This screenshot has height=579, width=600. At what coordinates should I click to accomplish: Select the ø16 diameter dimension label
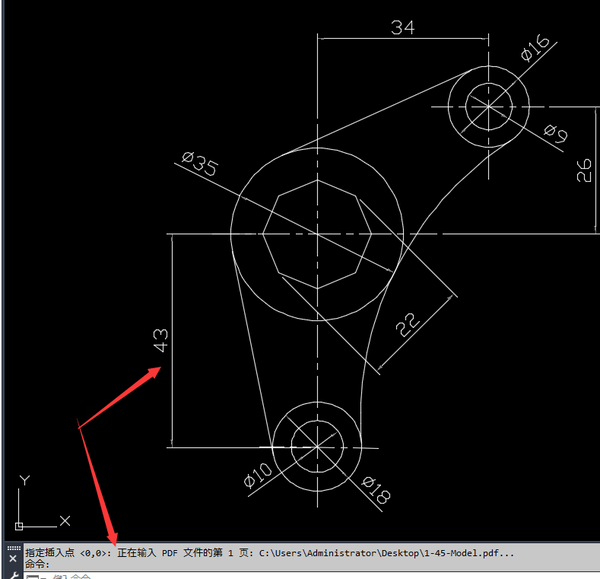click(x=535, y=48)
